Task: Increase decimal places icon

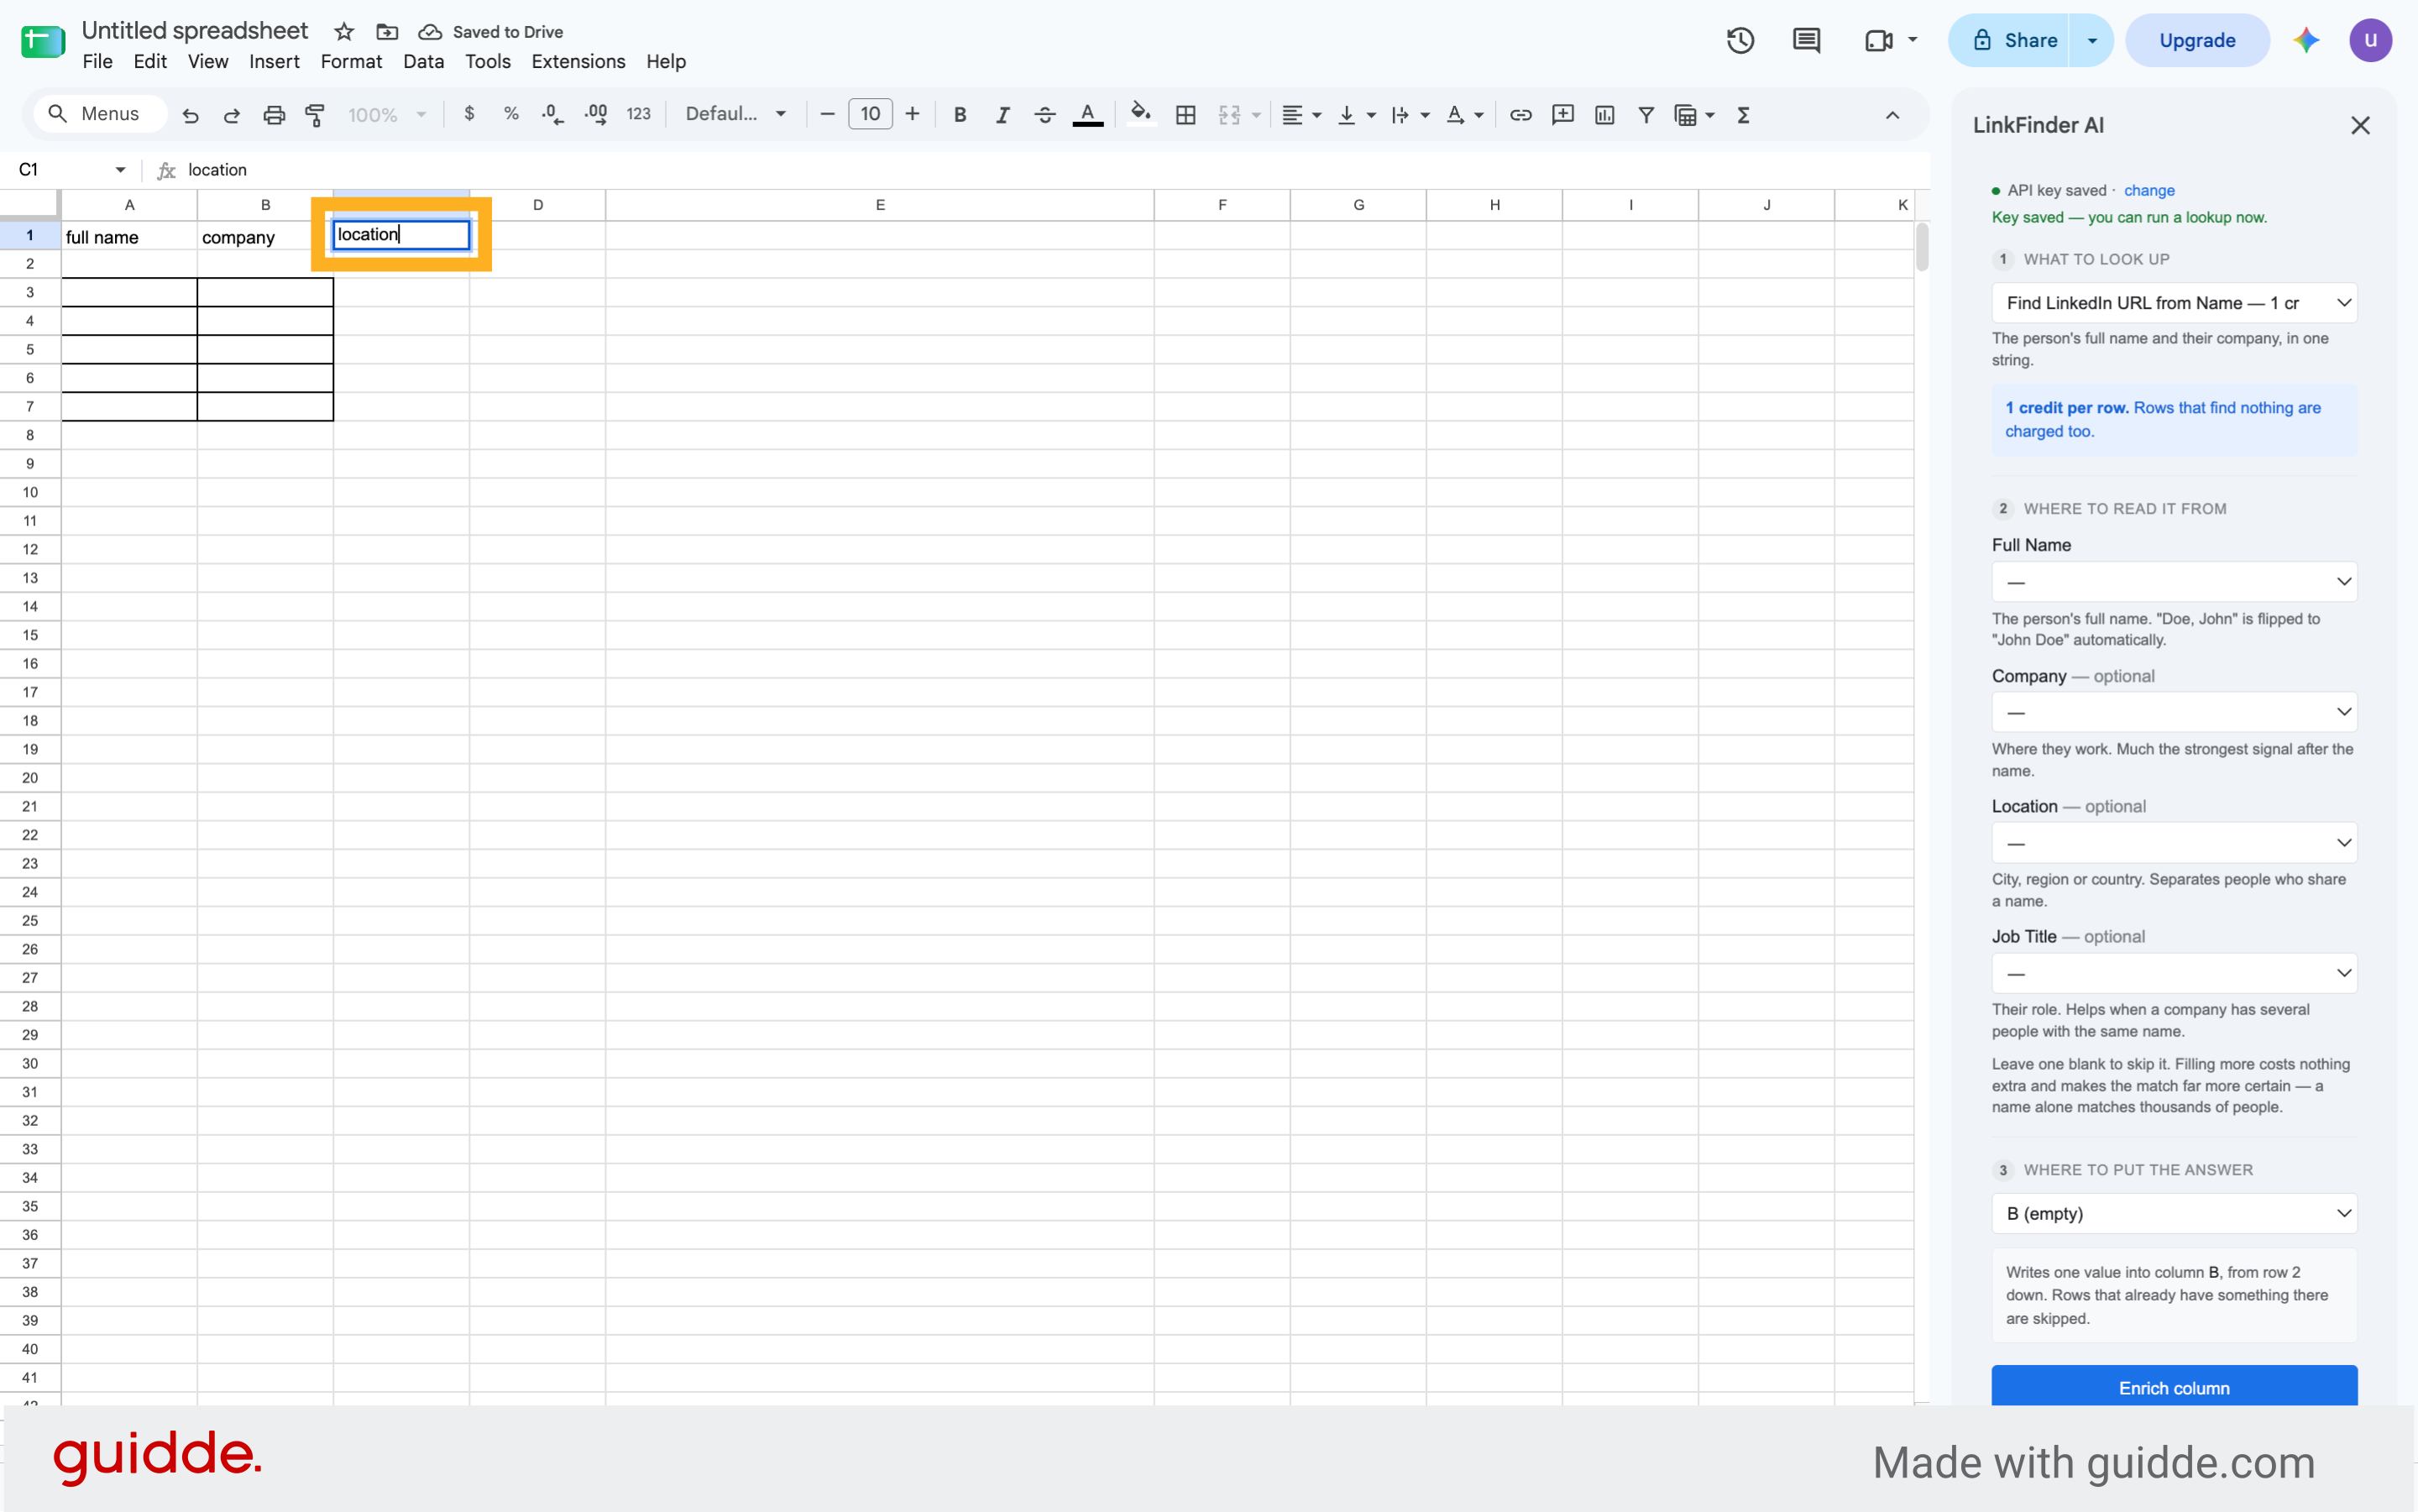Action: pyautogui.click(x=596, y=115)
